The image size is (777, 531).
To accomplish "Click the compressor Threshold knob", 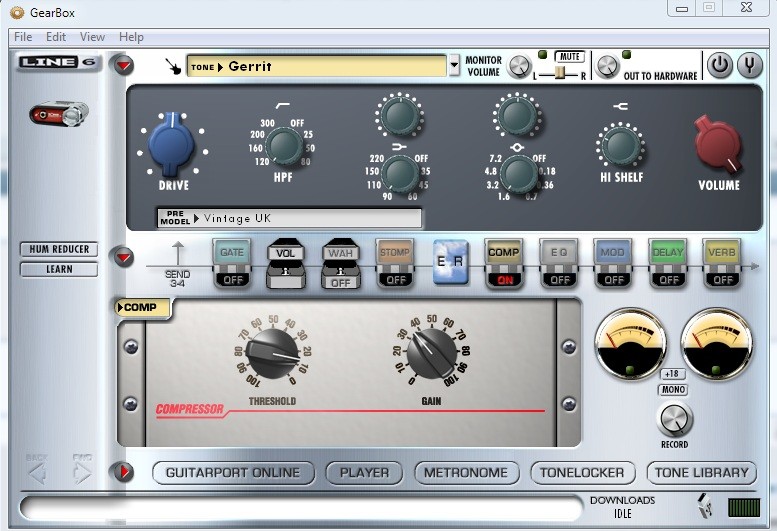I will 273,353.
